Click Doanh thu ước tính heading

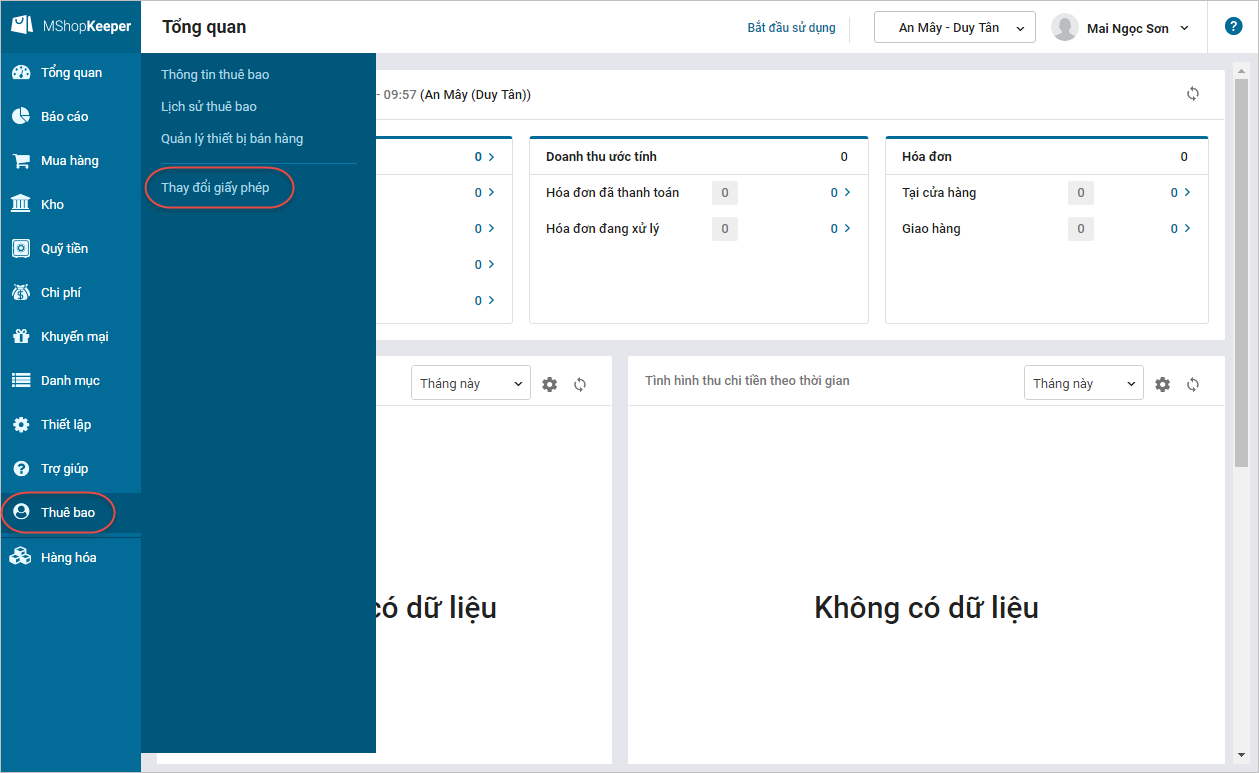601,157
